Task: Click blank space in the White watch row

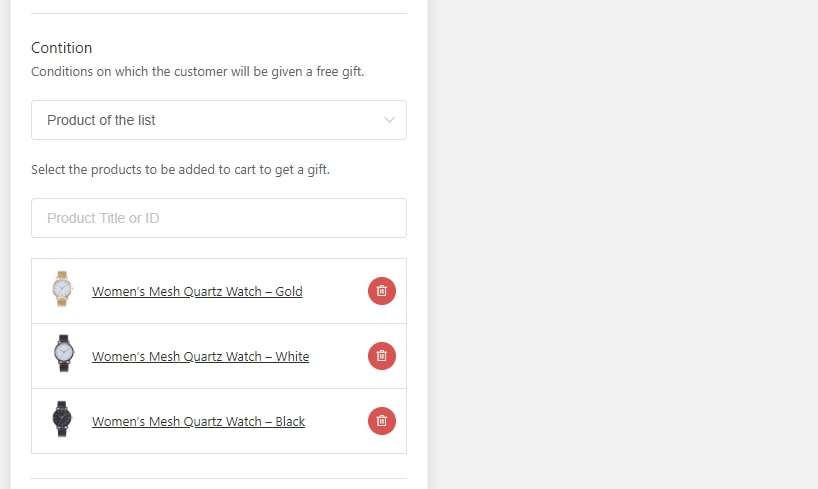Action: click(x=338, y=356)
